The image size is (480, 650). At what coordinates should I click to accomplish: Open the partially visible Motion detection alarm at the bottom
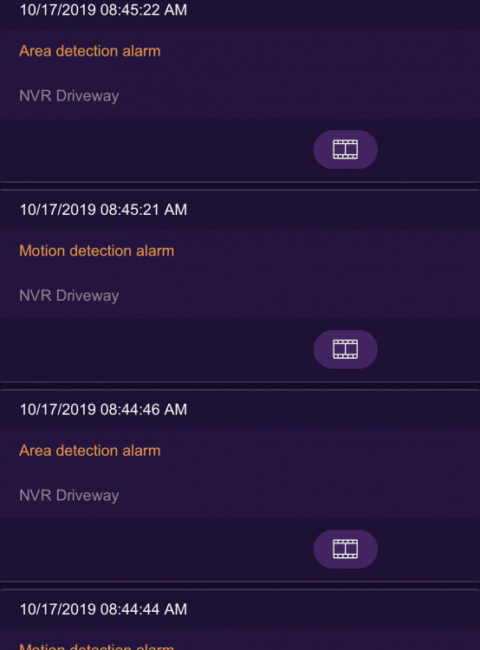pos(97,646)
